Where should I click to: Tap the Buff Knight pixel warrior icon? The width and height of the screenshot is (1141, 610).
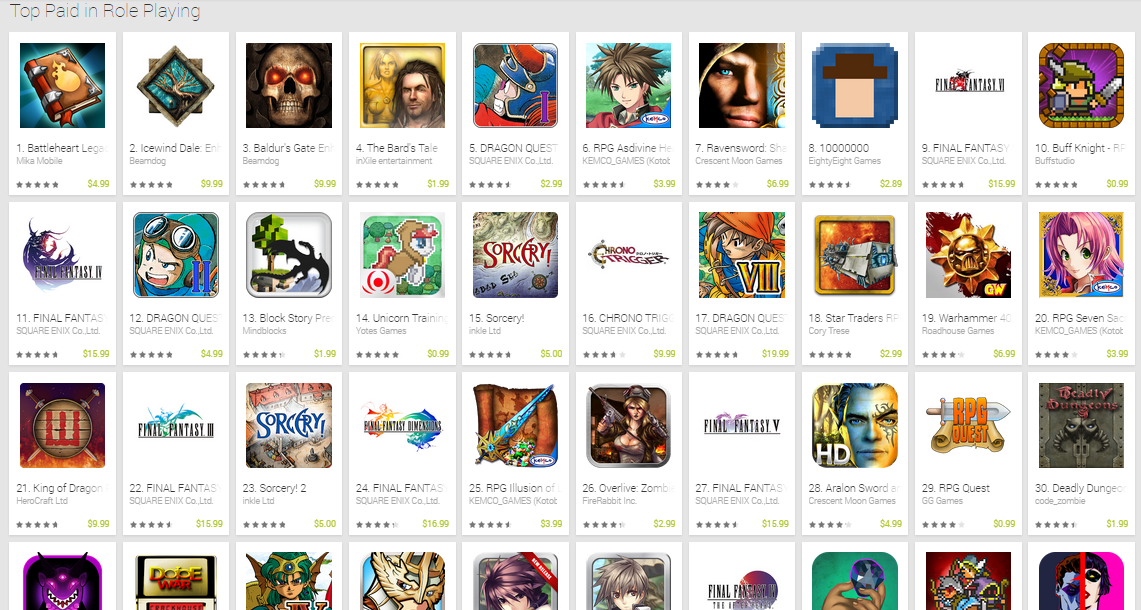(1081, 85)
